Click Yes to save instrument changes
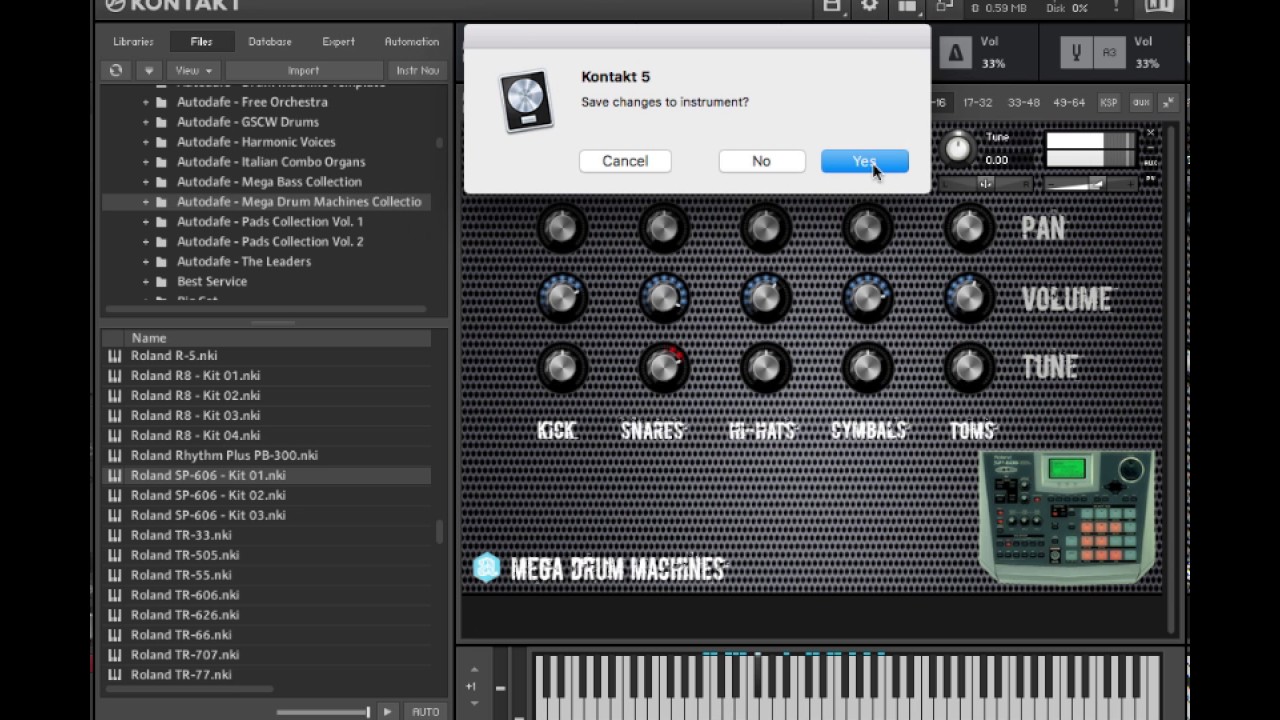 [865, 161]
